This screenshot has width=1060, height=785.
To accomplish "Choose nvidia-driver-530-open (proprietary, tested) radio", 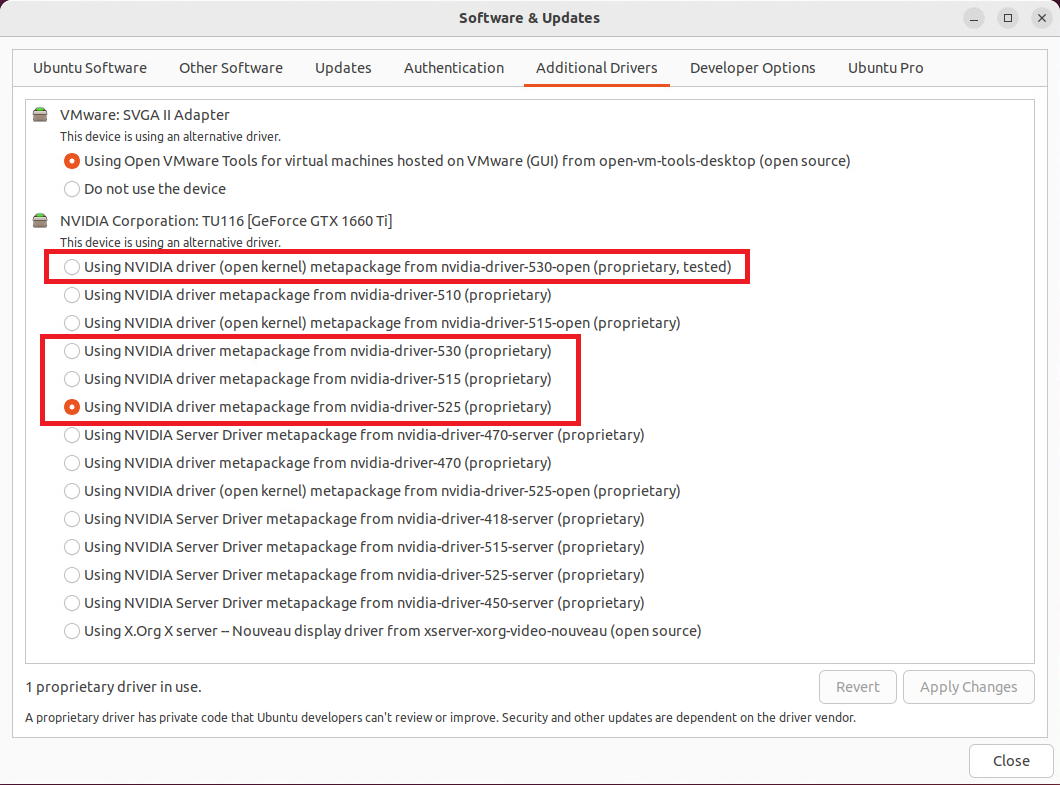I will pos(72,267).
